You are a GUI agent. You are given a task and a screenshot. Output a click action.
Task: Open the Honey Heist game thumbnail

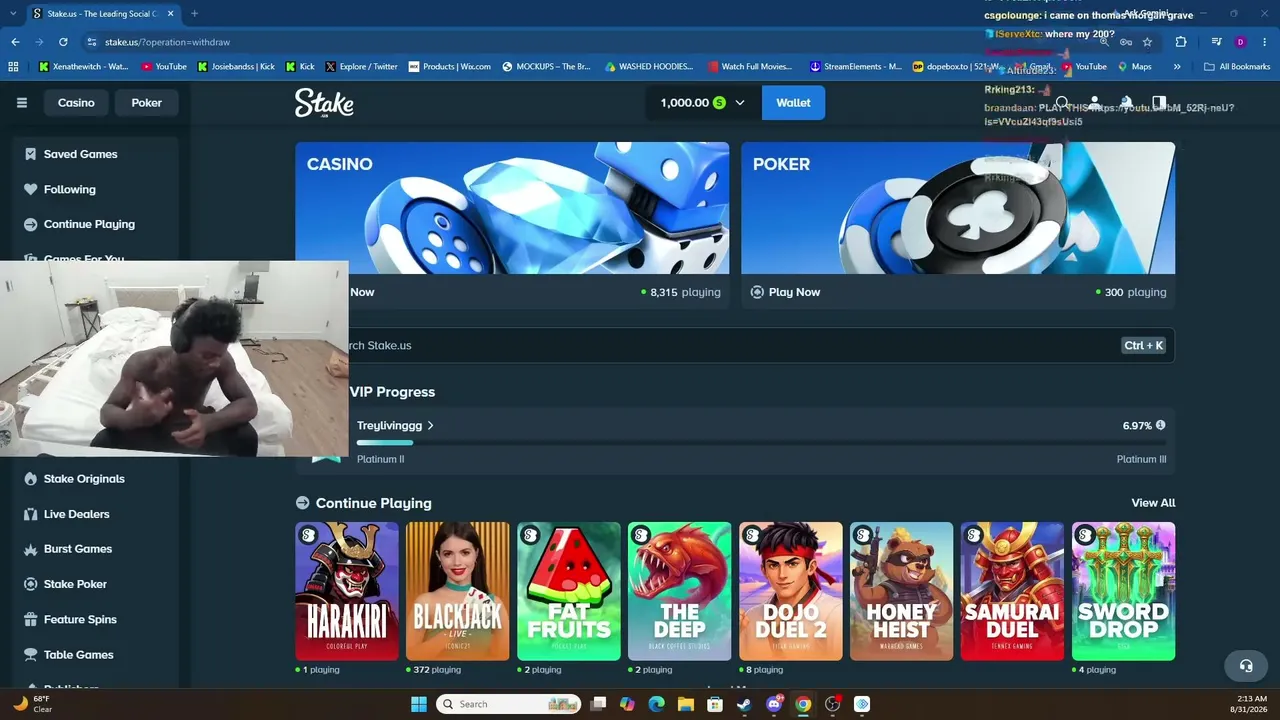902,591
